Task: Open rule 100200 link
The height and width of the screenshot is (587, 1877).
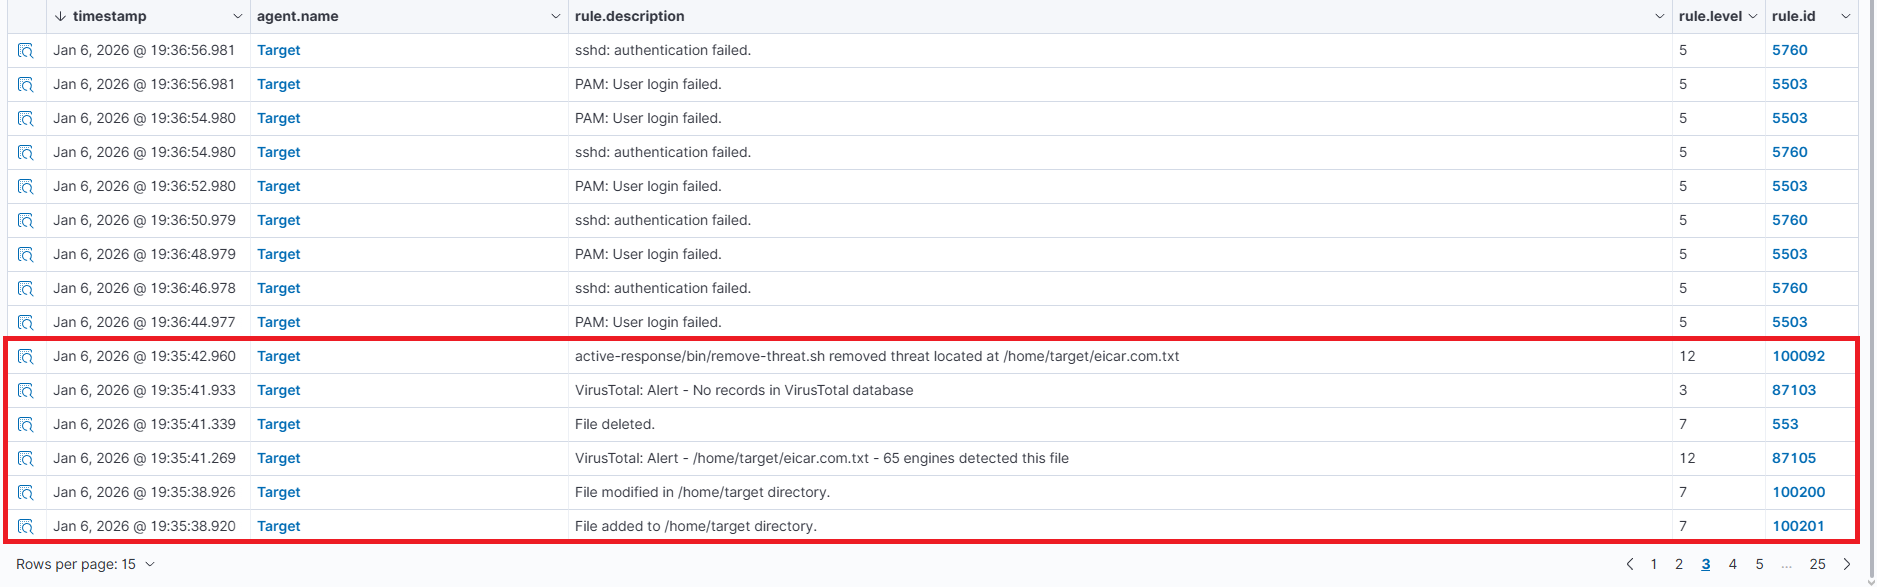Action: [1798, 492]
